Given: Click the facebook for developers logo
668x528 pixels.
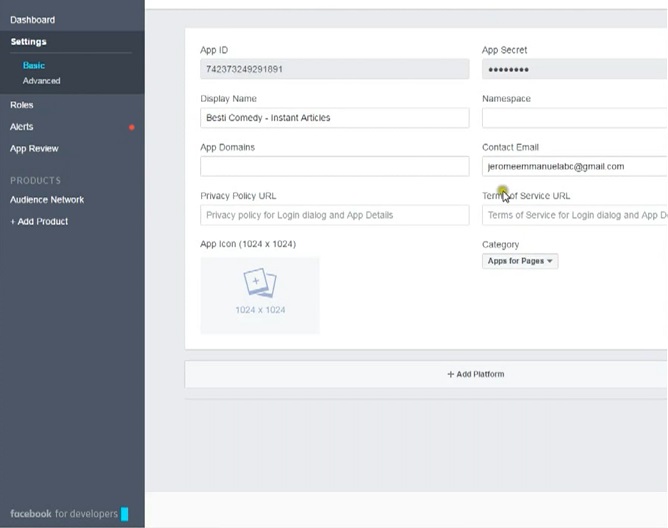Looking at the screenshot, I should pyautogui.click(x=69, y=514).
